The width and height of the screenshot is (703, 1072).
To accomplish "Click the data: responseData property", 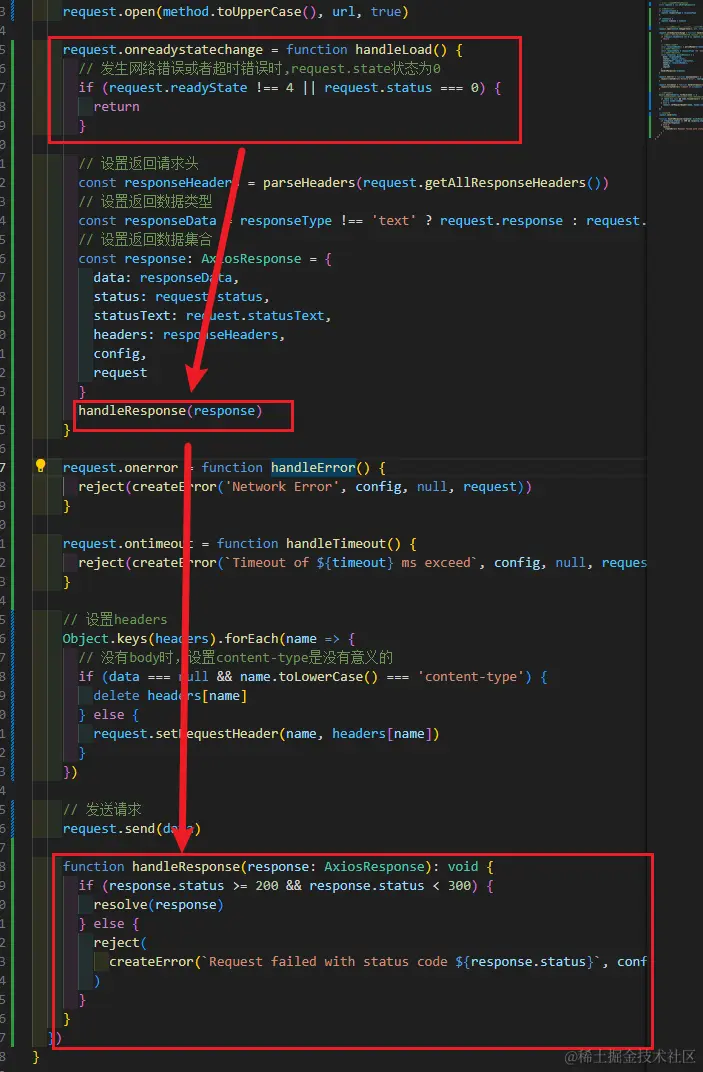I will click(166, 278).
